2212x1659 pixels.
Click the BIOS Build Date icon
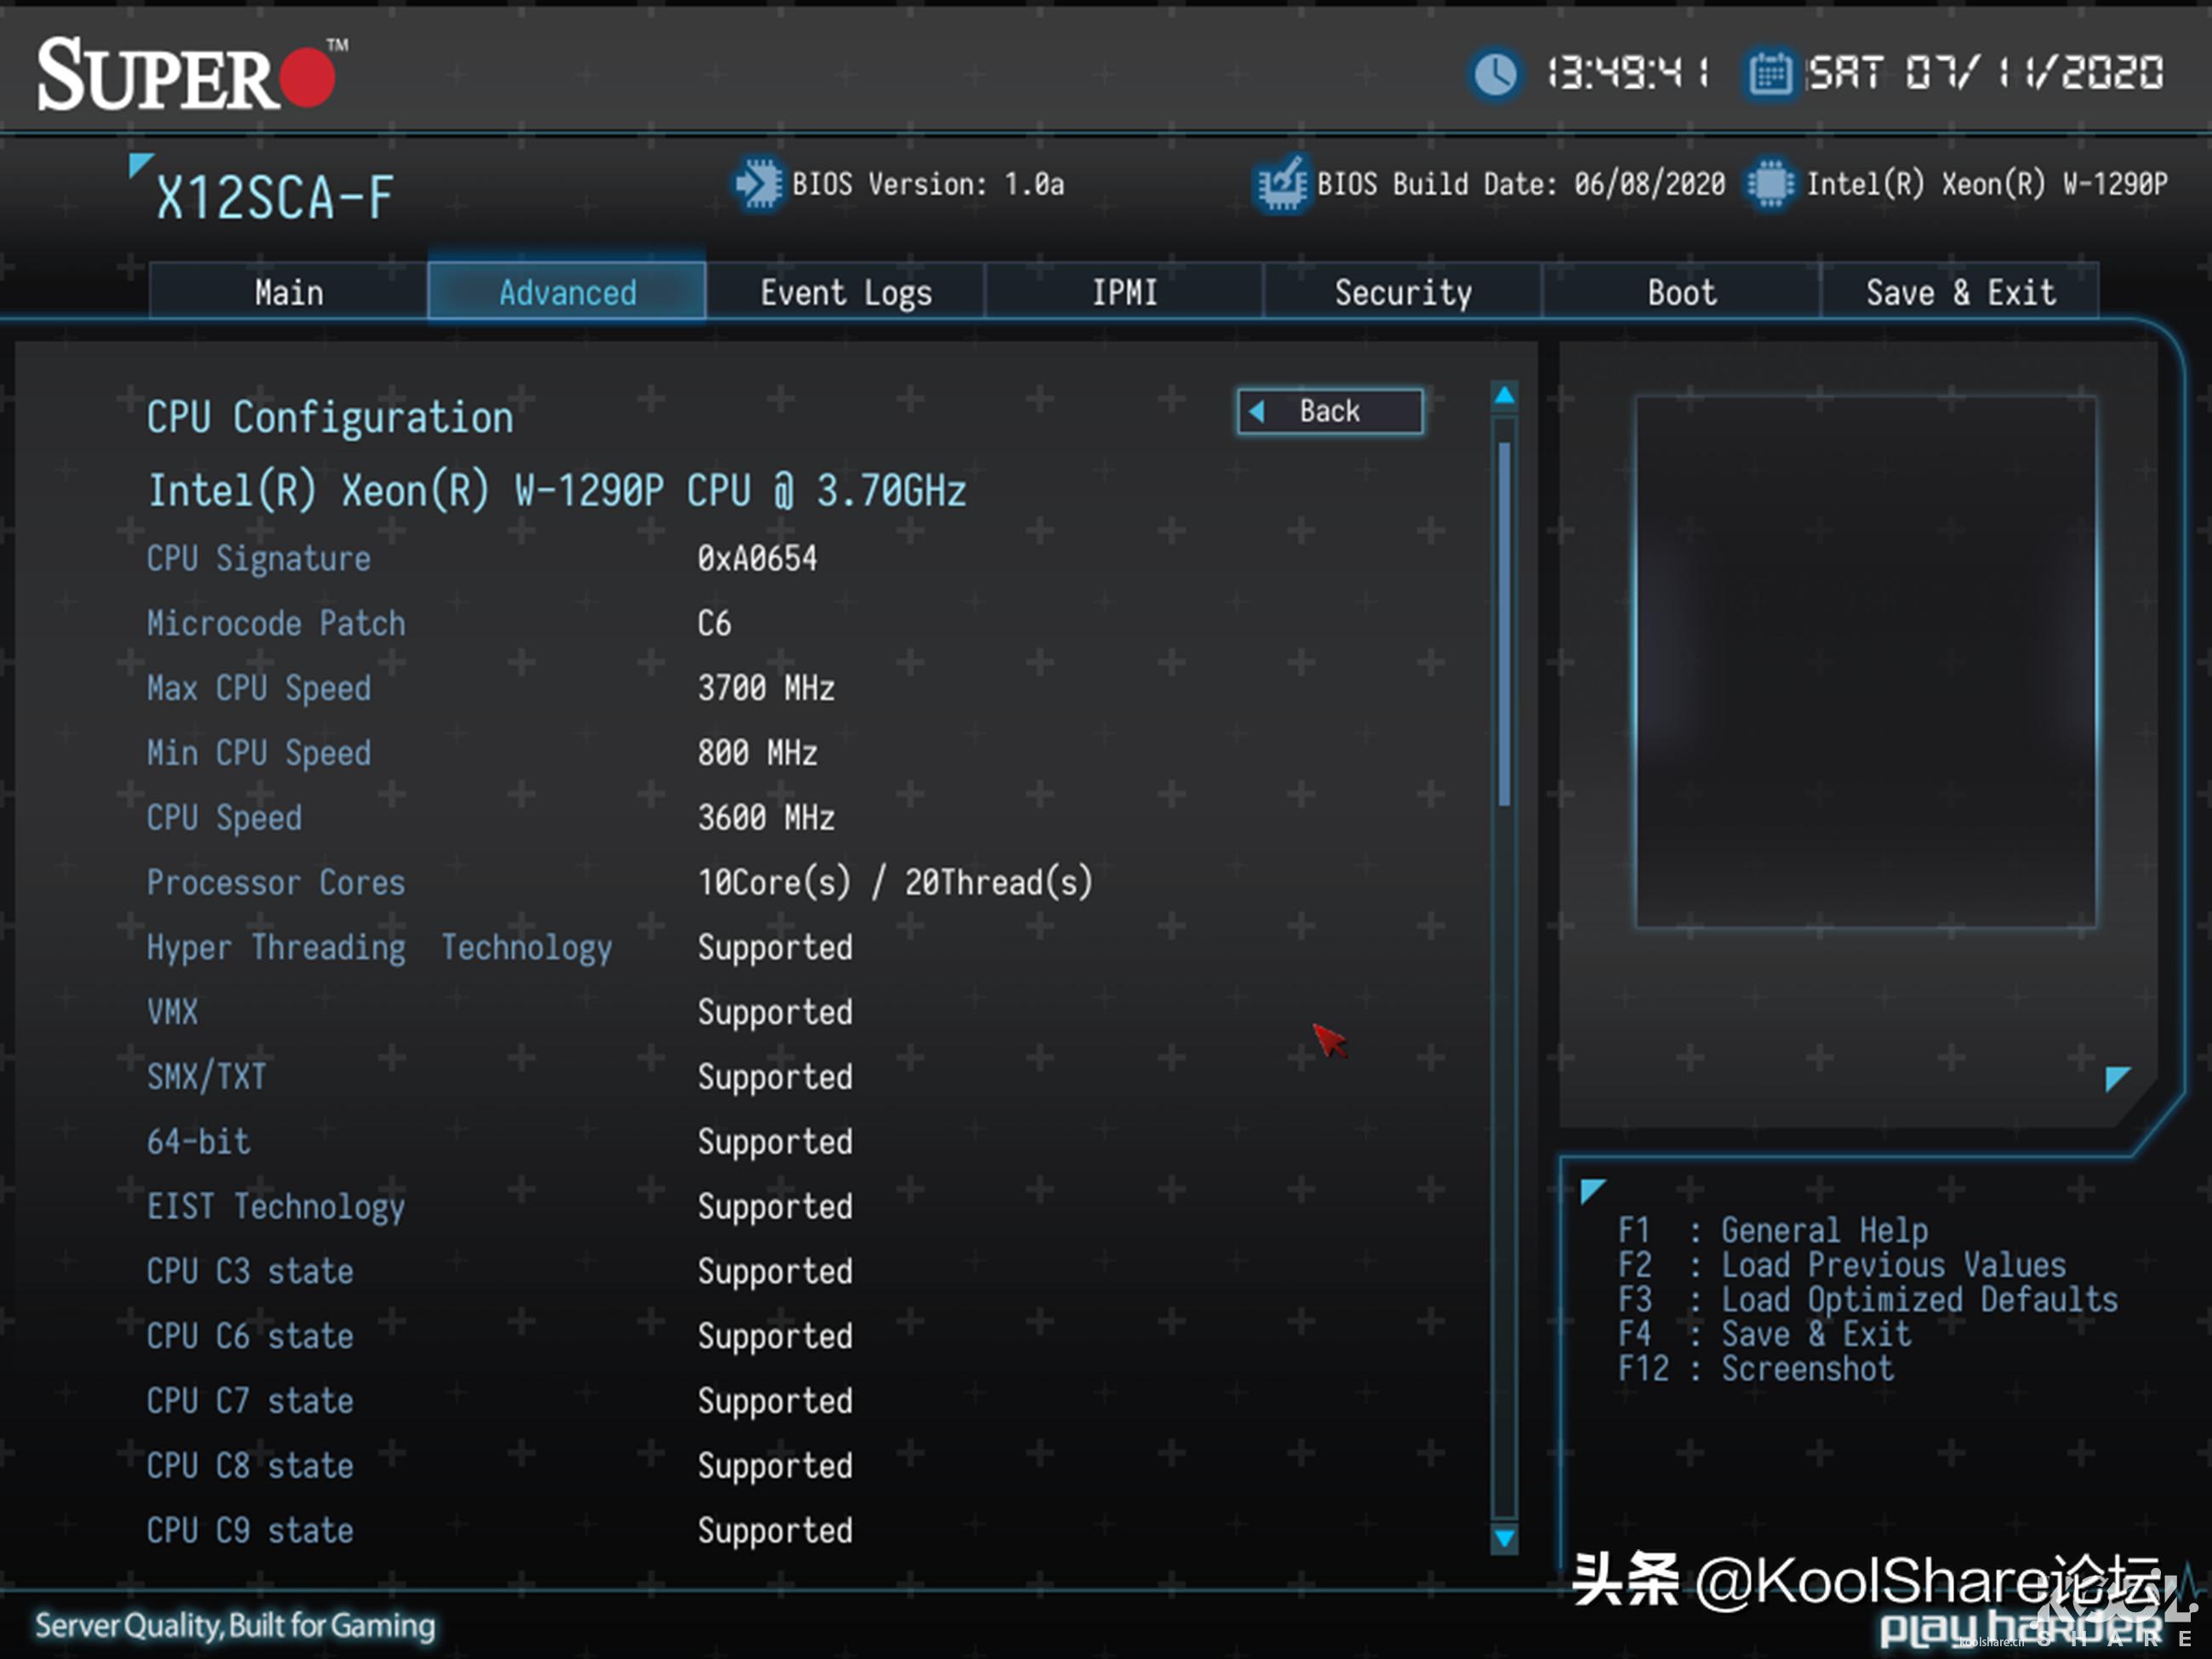pyautogui.click(x=1281, y=184)
